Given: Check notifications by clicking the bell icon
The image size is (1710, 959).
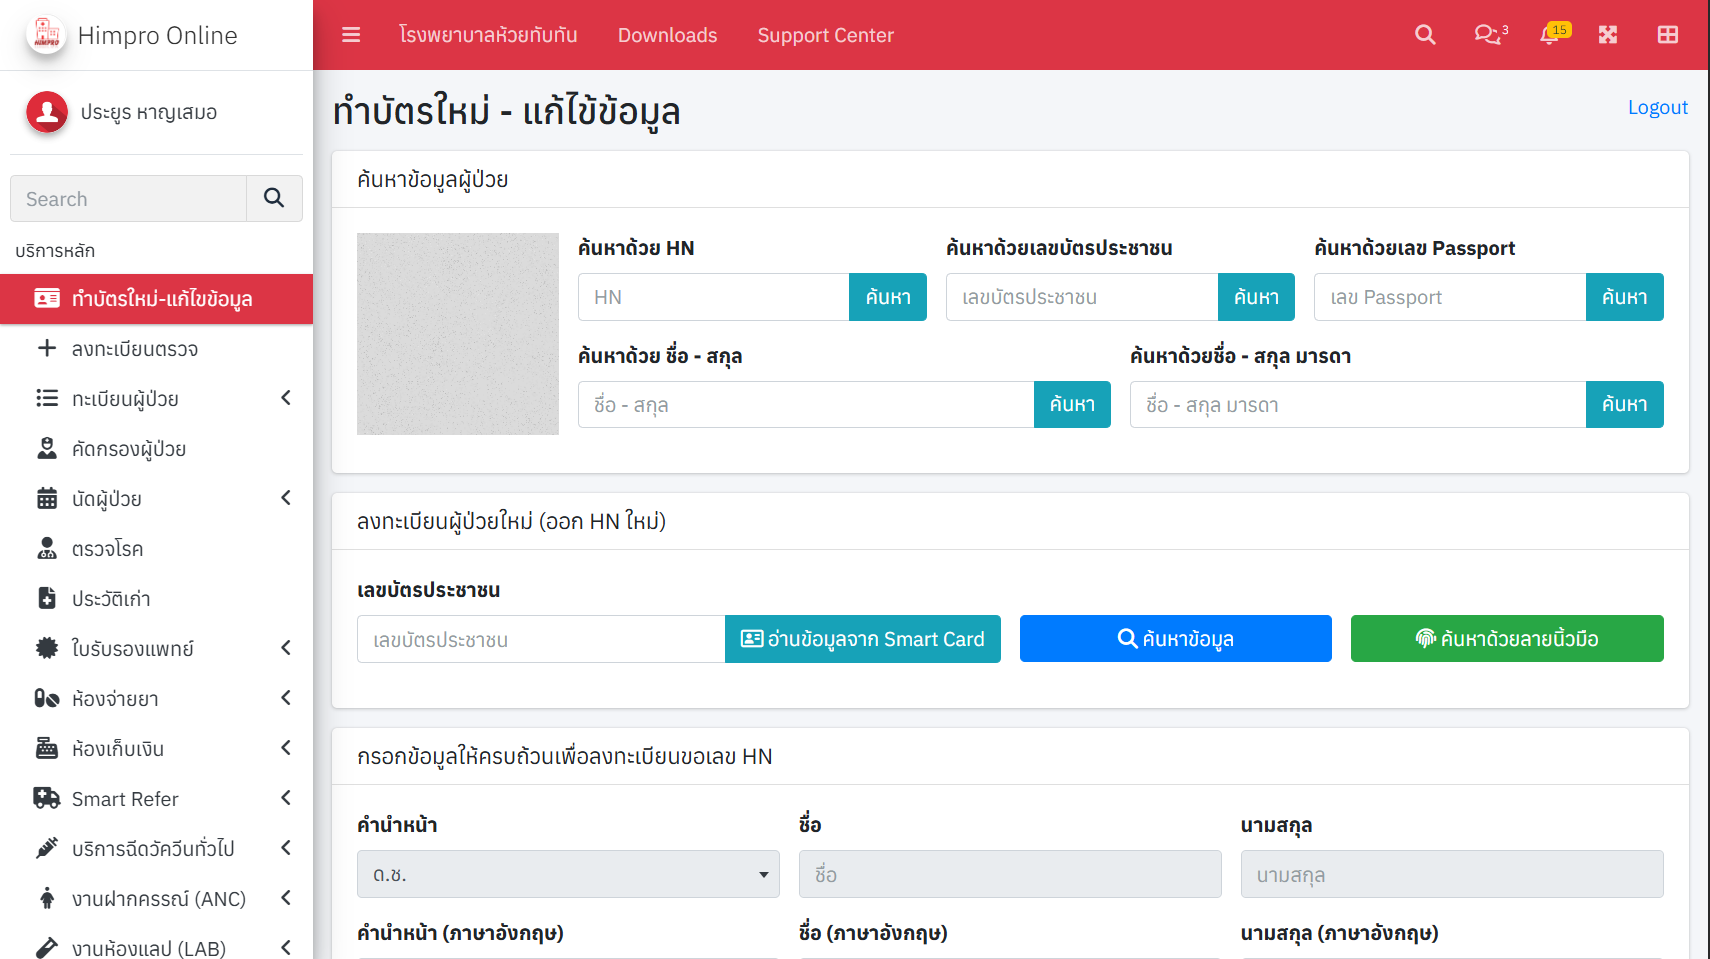Looking at the screenshot, I should coord(1549,37).
